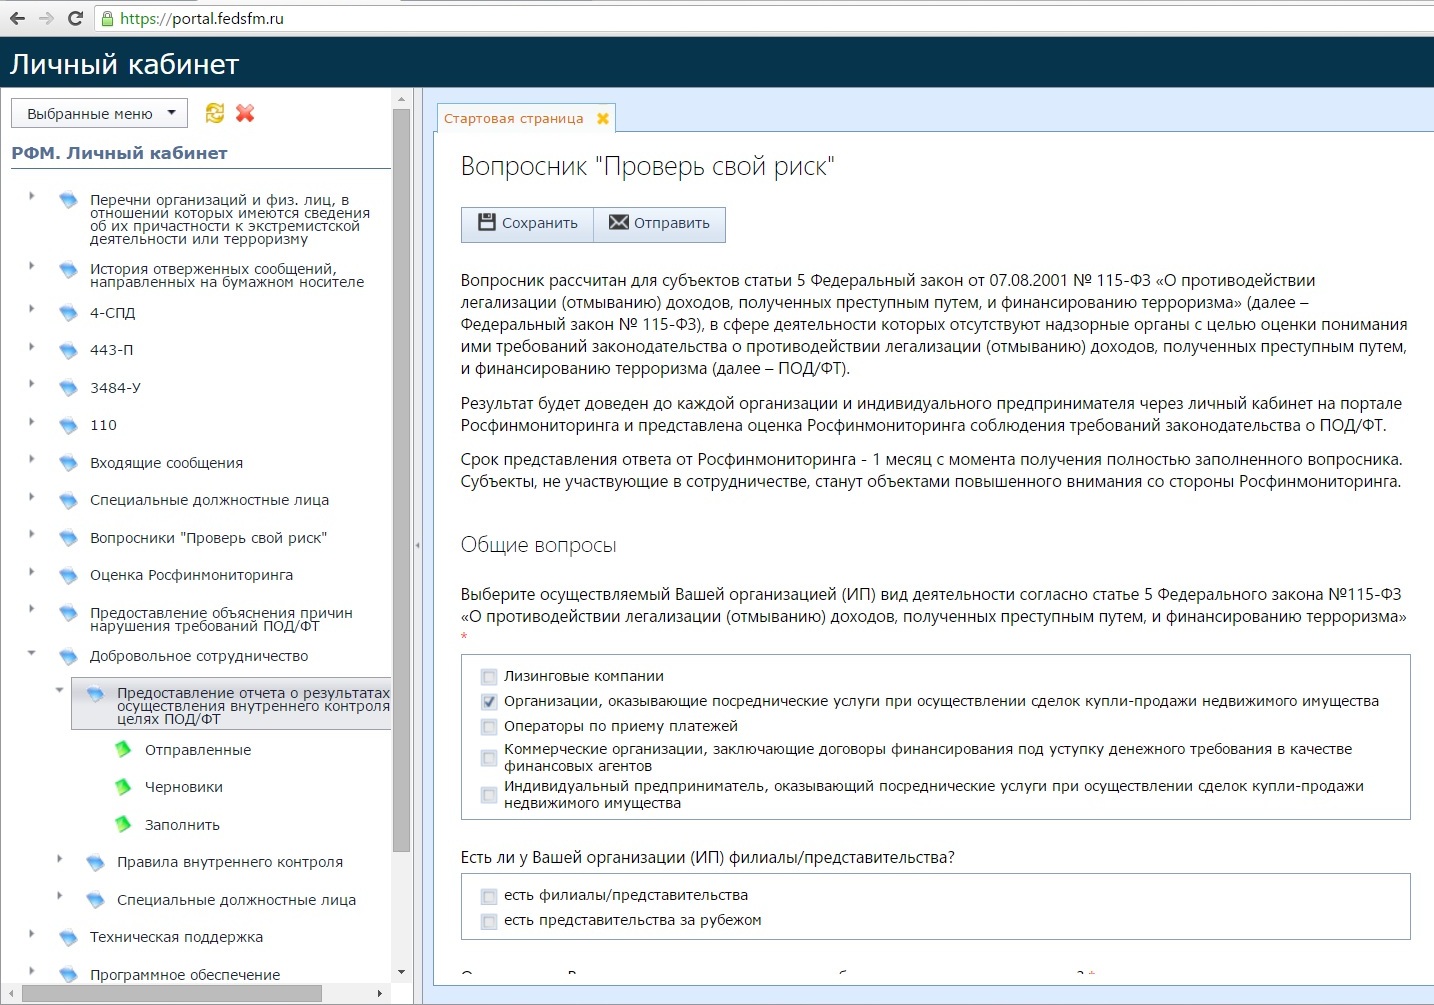The width and height of the screenshot is (1434, 1005).
Task: Collapse Предоставление отчета о результатах node
Action: (59, 690)
